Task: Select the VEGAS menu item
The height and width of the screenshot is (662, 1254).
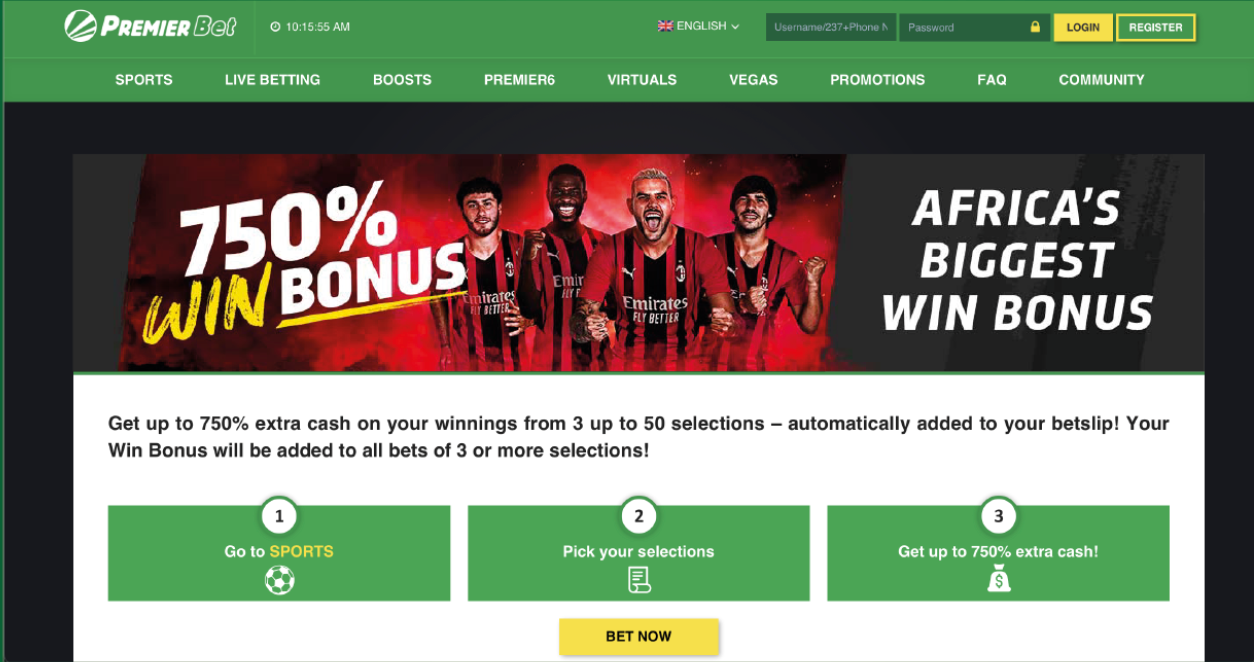Action: [753, 80]
